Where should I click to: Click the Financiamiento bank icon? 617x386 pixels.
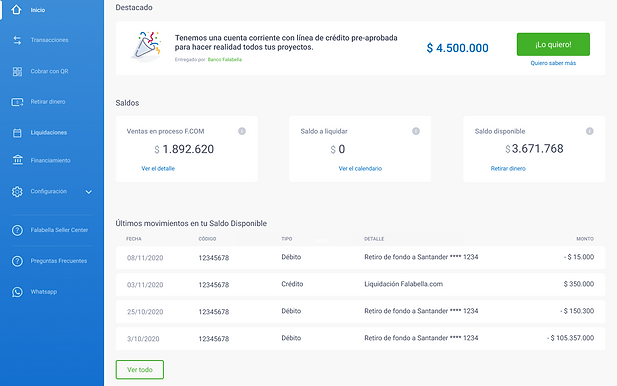click(17, 160)
